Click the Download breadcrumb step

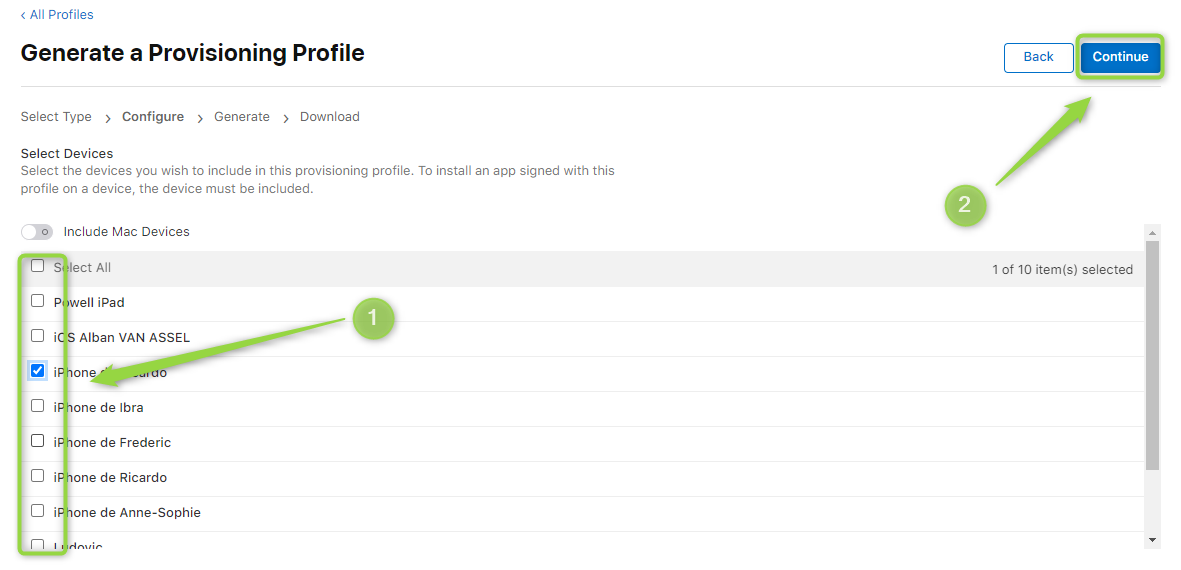click(x=330, y=117)
